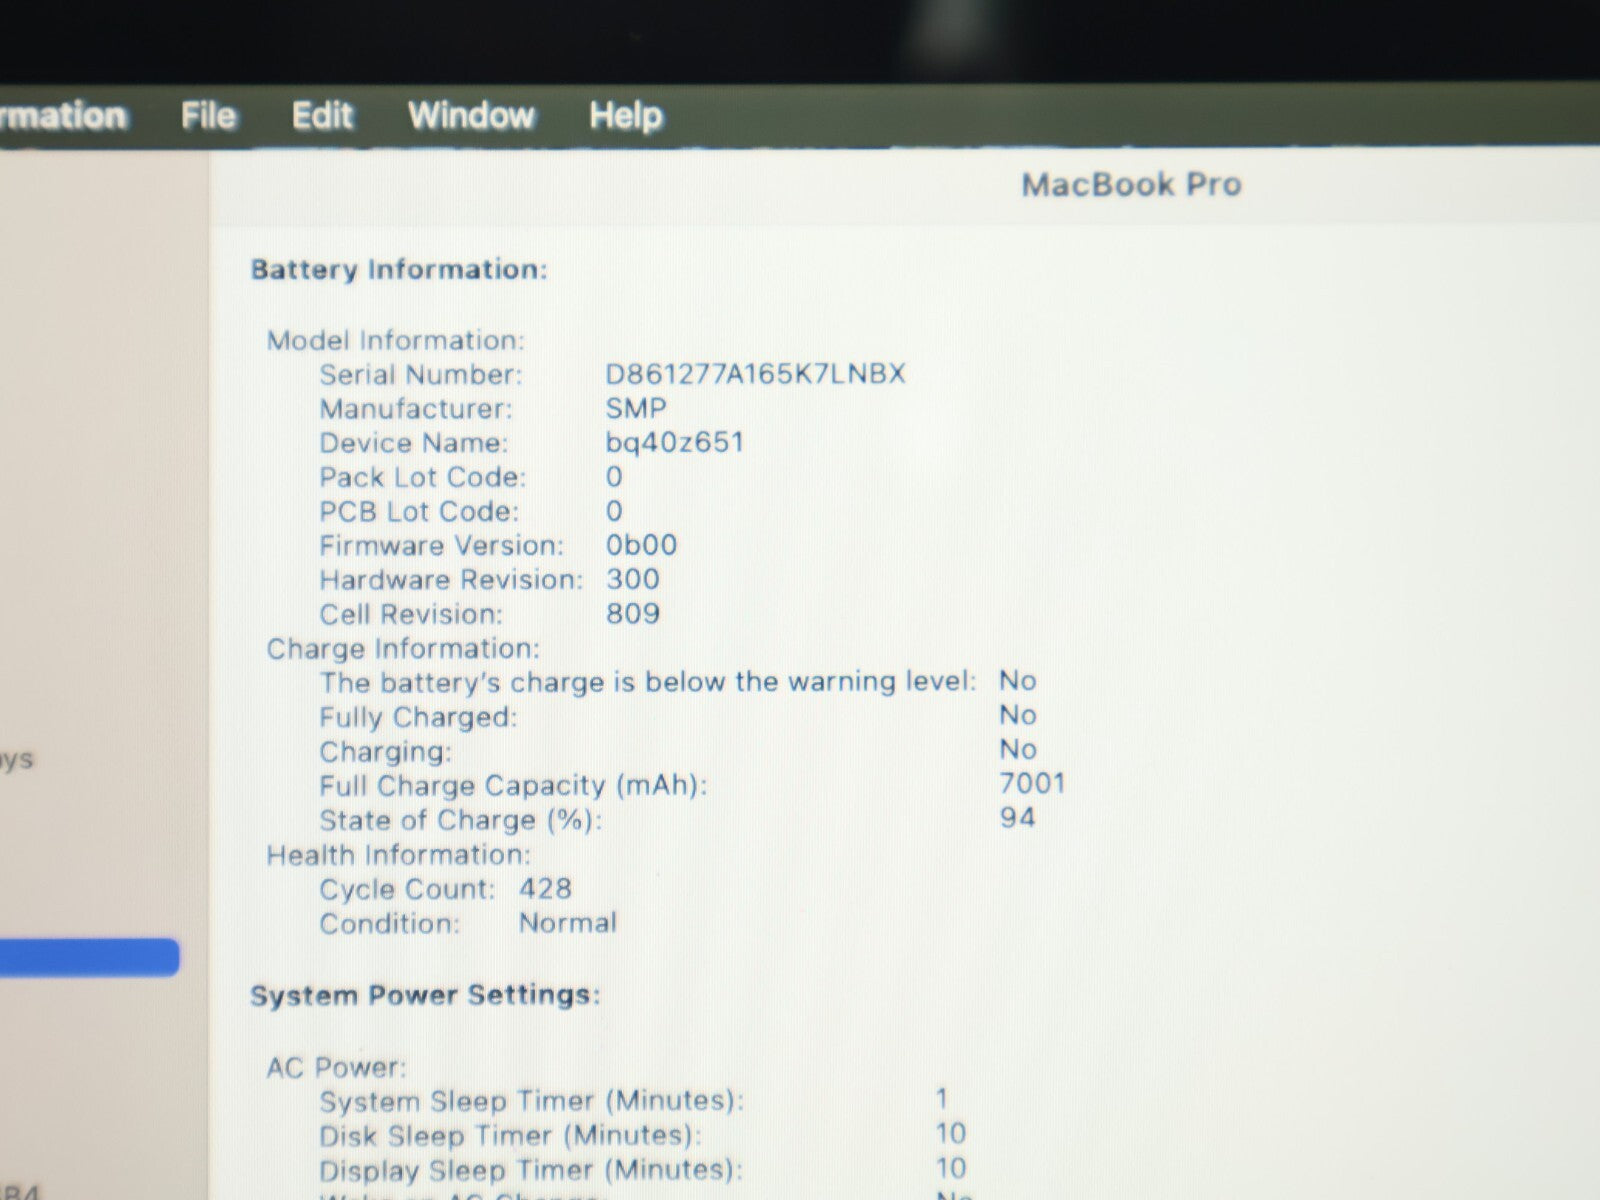The width and height of the screenshot is (1600, 1200).
Task: Open the System Information app menu
Action: [x=63, y=116]
